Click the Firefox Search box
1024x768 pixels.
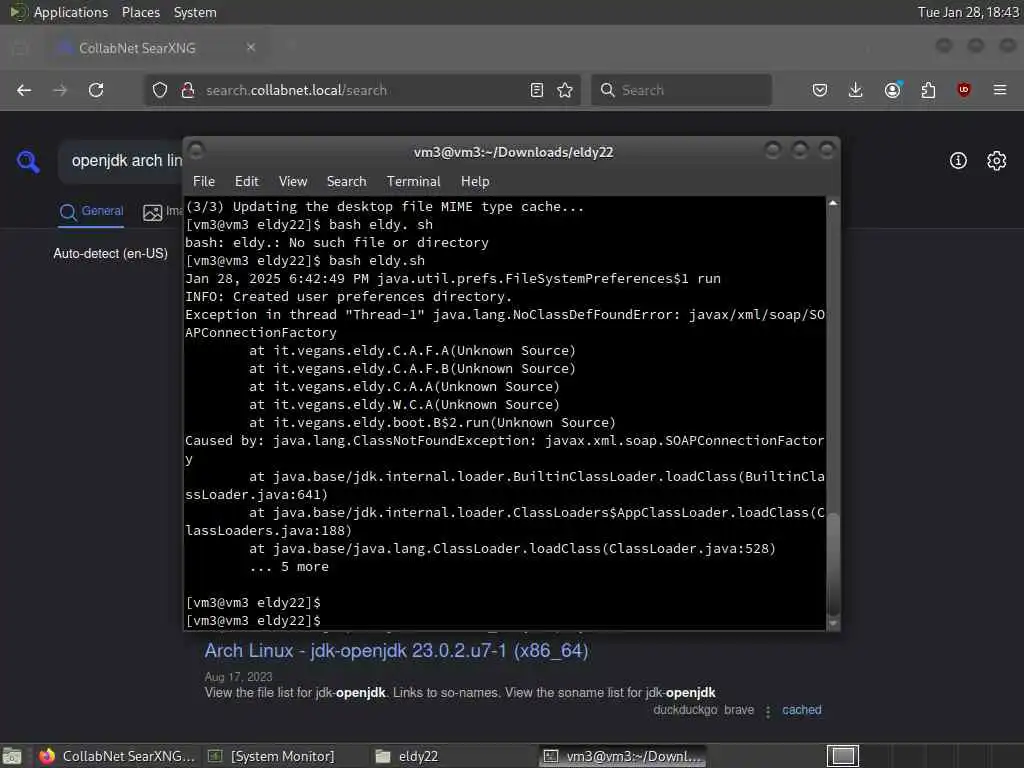click(681, 90)
